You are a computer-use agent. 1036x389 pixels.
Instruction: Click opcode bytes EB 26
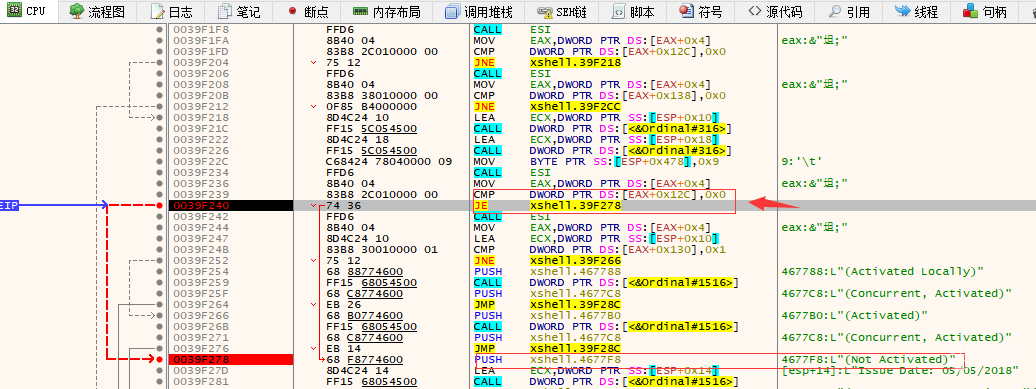(344, 304)
